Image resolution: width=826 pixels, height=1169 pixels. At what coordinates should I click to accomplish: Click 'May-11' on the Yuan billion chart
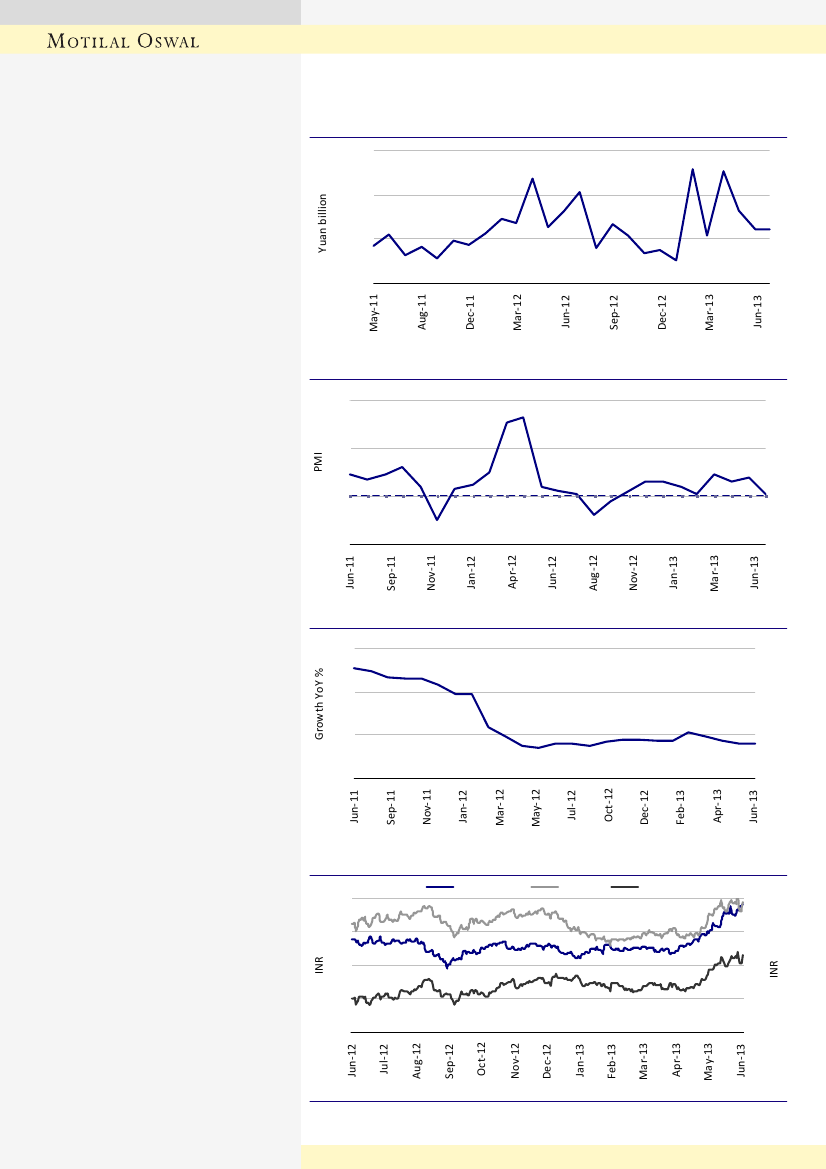click(375, 312)
